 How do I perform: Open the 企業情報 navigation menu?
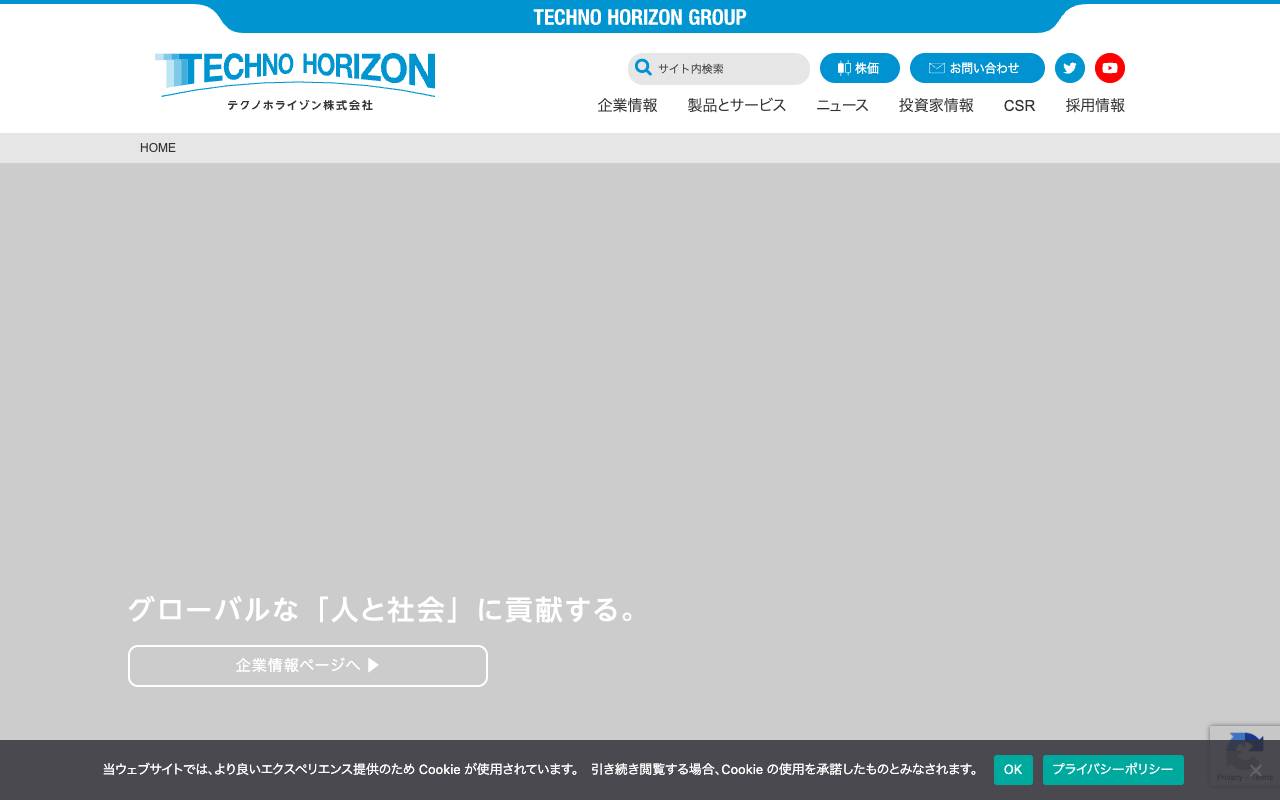[627, 105]
